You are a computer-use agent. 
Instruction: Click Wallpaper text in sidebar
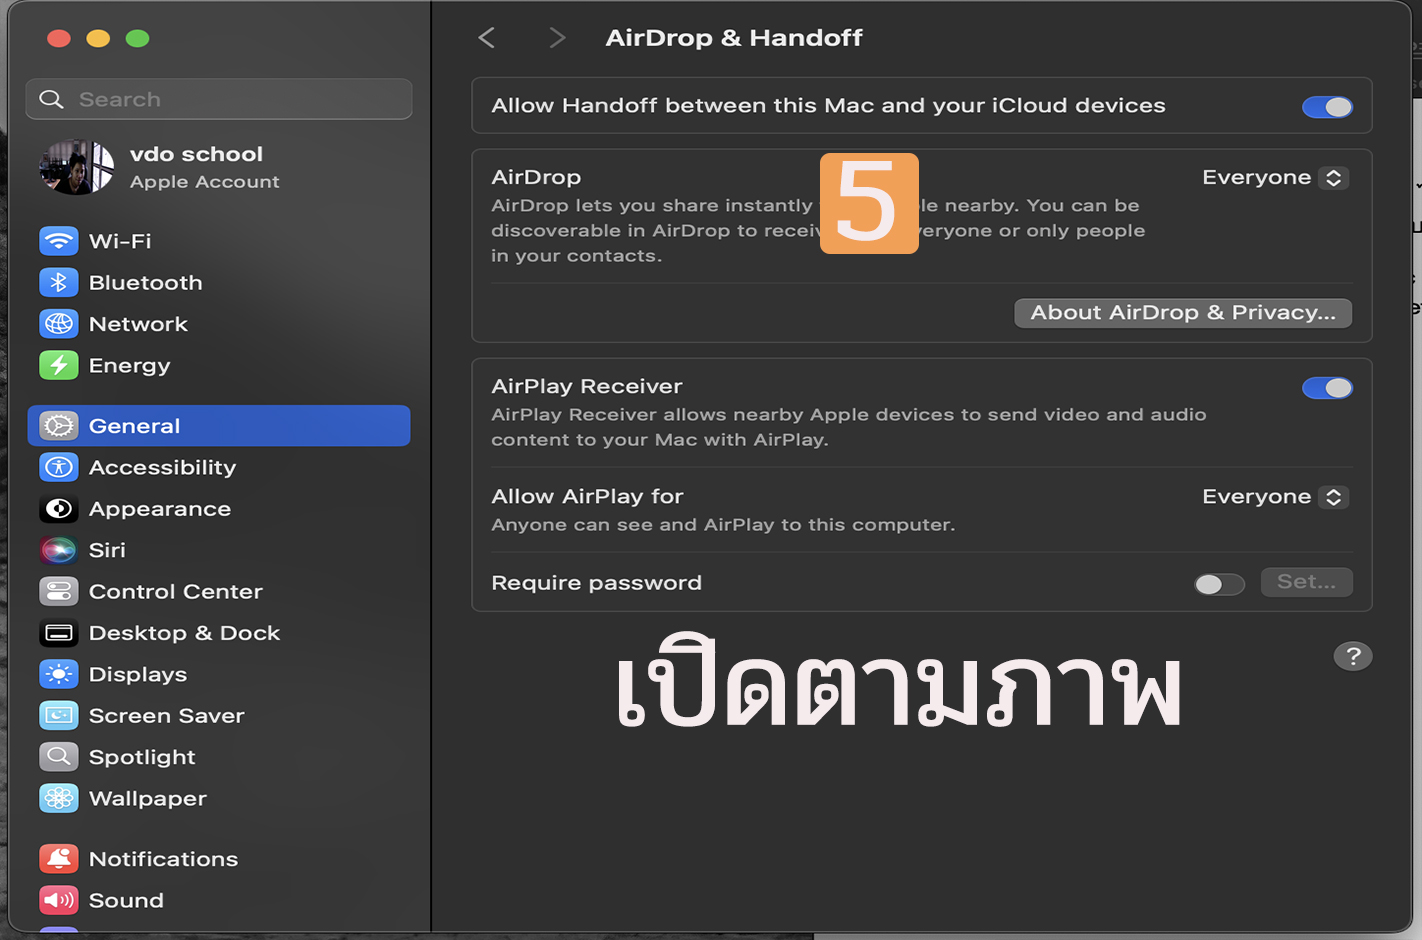tap(148, 799)
